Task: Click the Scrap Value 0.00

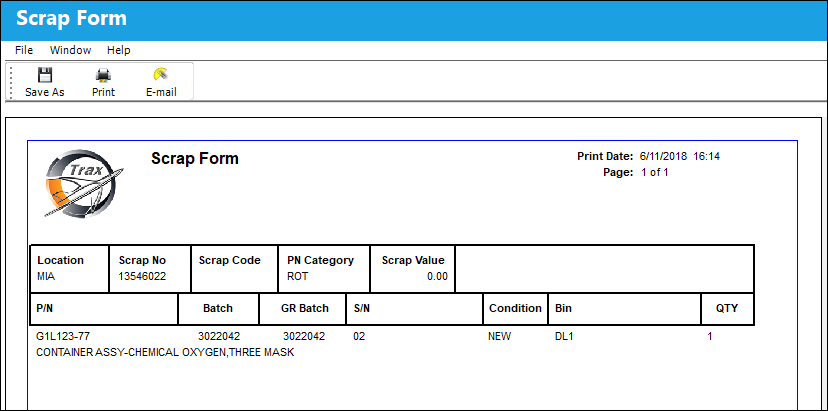Action: pos(437,276)
